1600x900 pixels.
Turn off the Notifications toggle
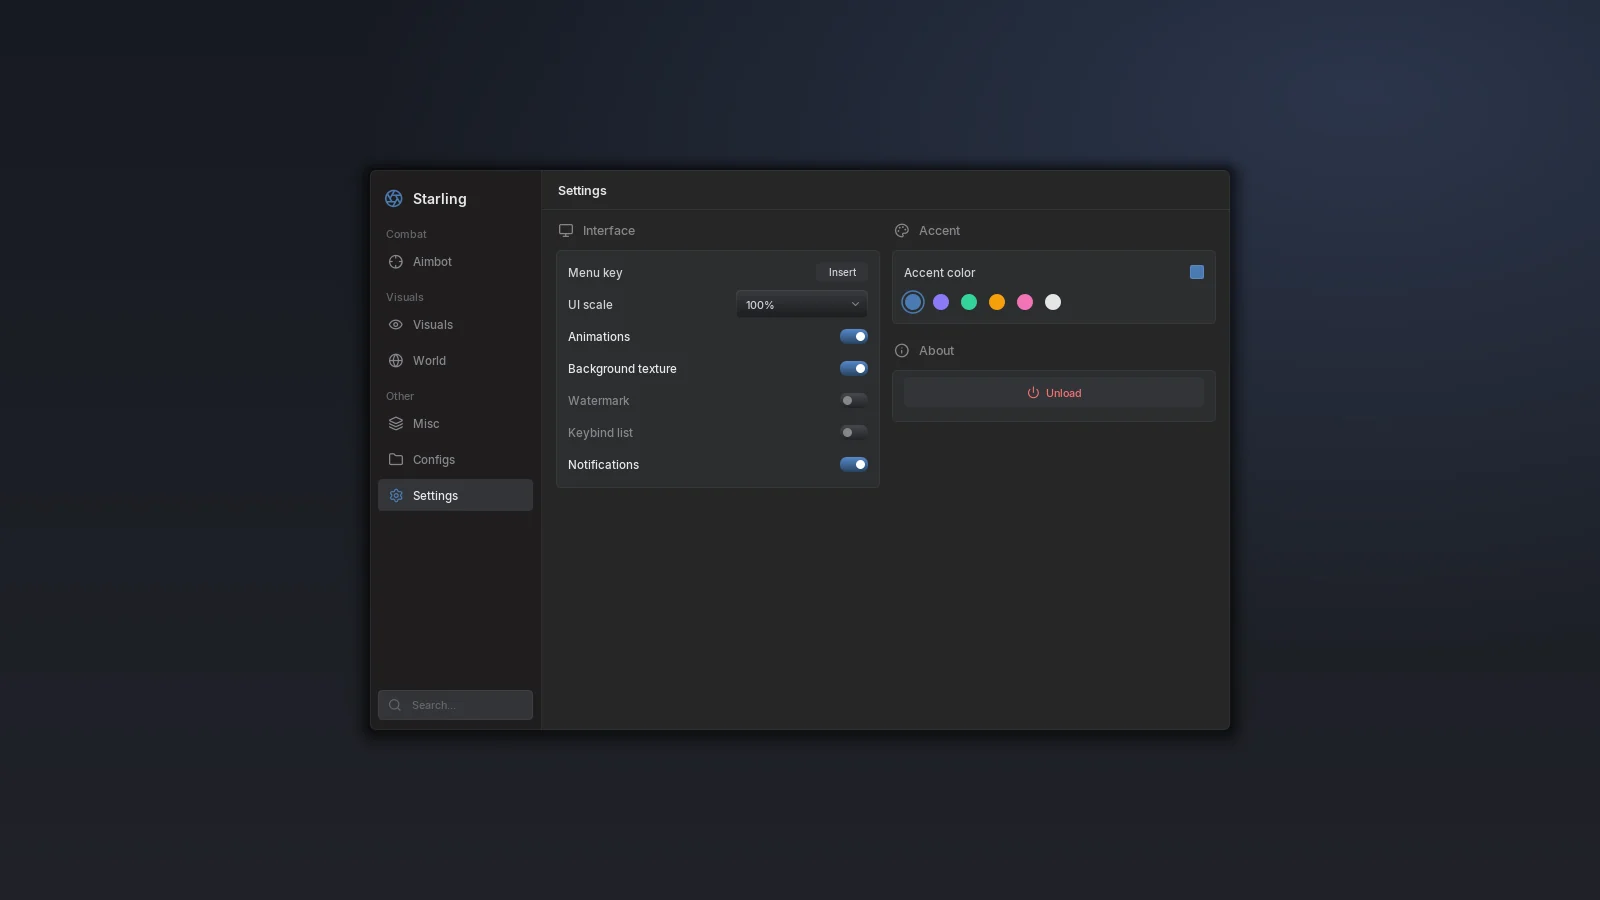tap(854, 465)
